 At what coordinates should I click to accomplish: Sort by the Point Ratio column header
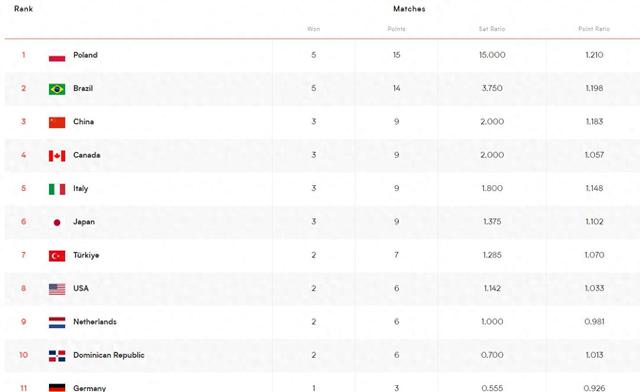tap(594, 29)
